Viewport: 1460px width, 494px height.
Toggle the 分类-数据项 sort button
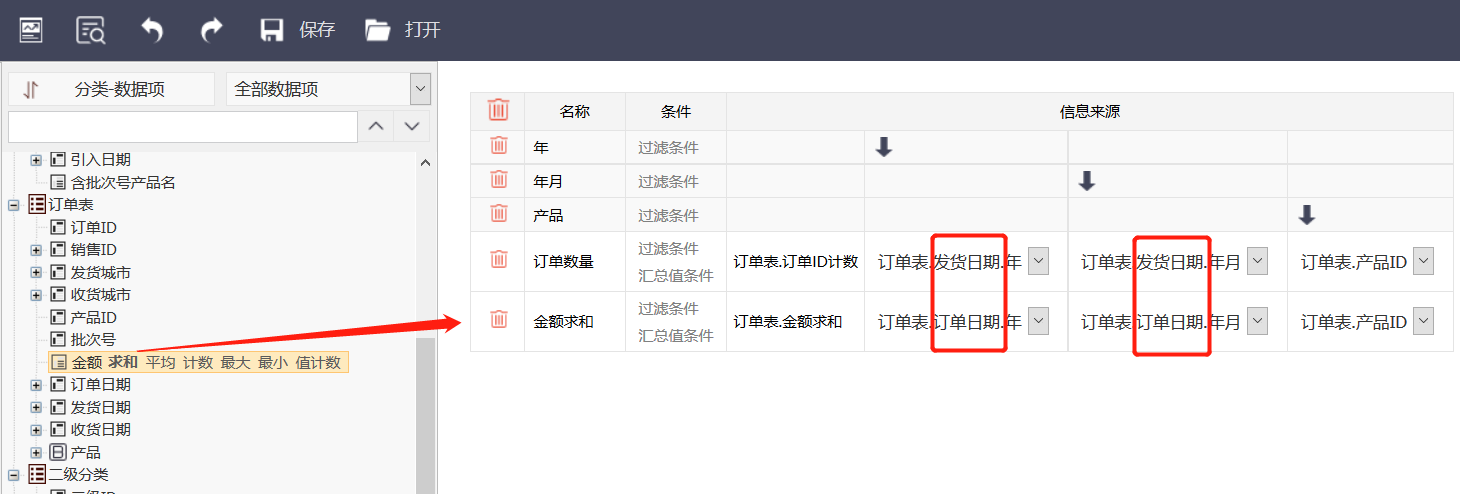point(111,89)
